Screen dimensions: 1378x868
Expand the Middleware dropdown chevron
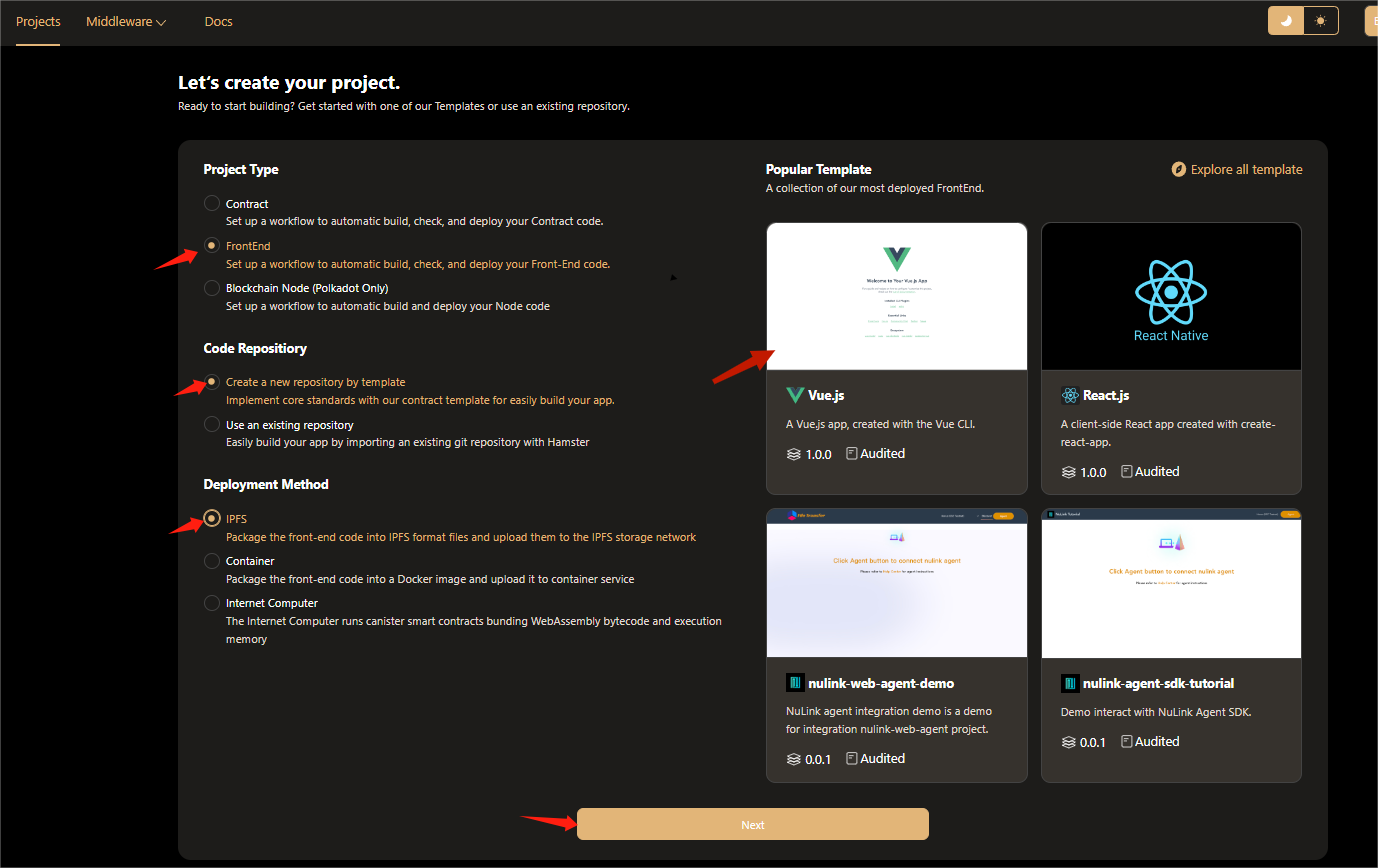click(x=161, y=22)
